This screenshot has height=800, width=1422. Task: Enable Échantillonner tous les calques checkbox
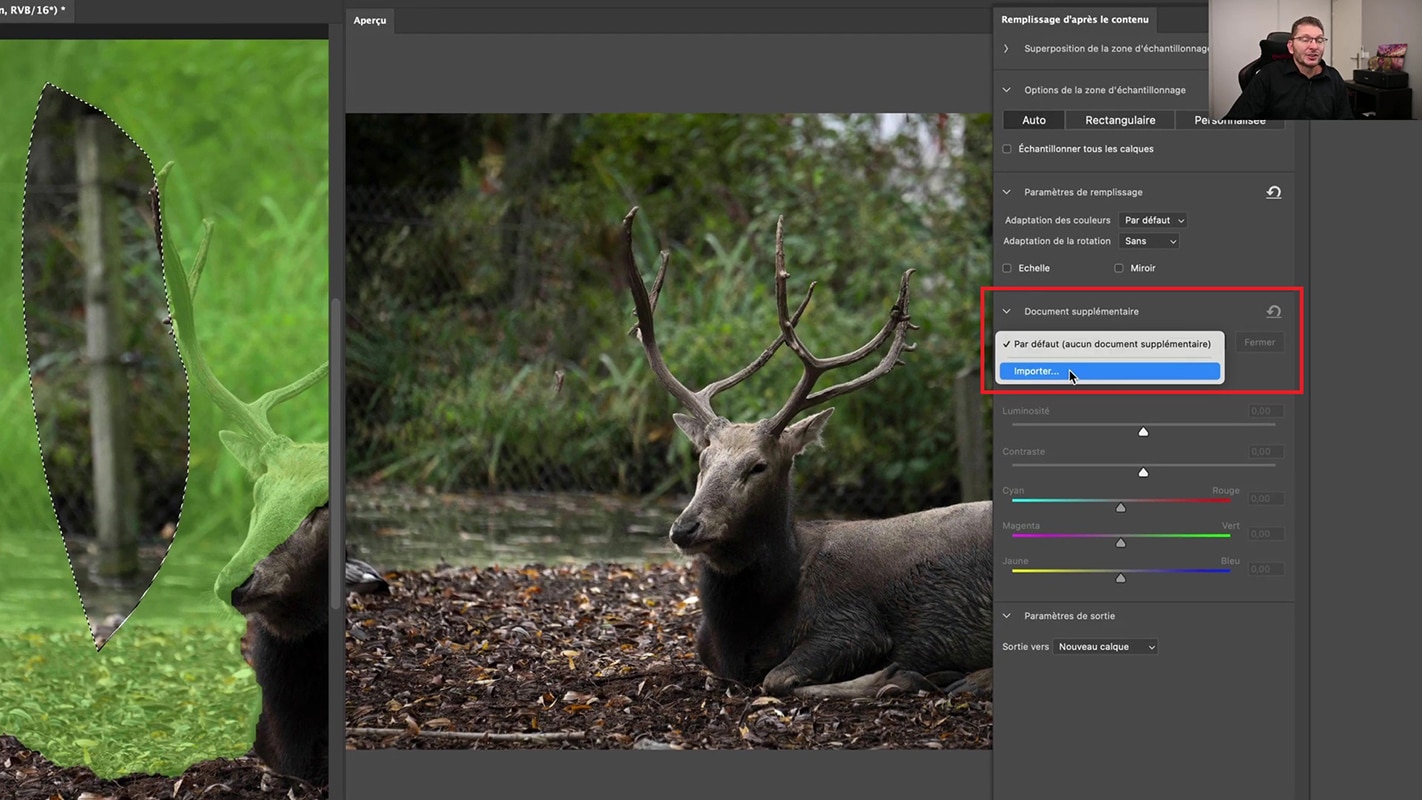point(1007,149)
